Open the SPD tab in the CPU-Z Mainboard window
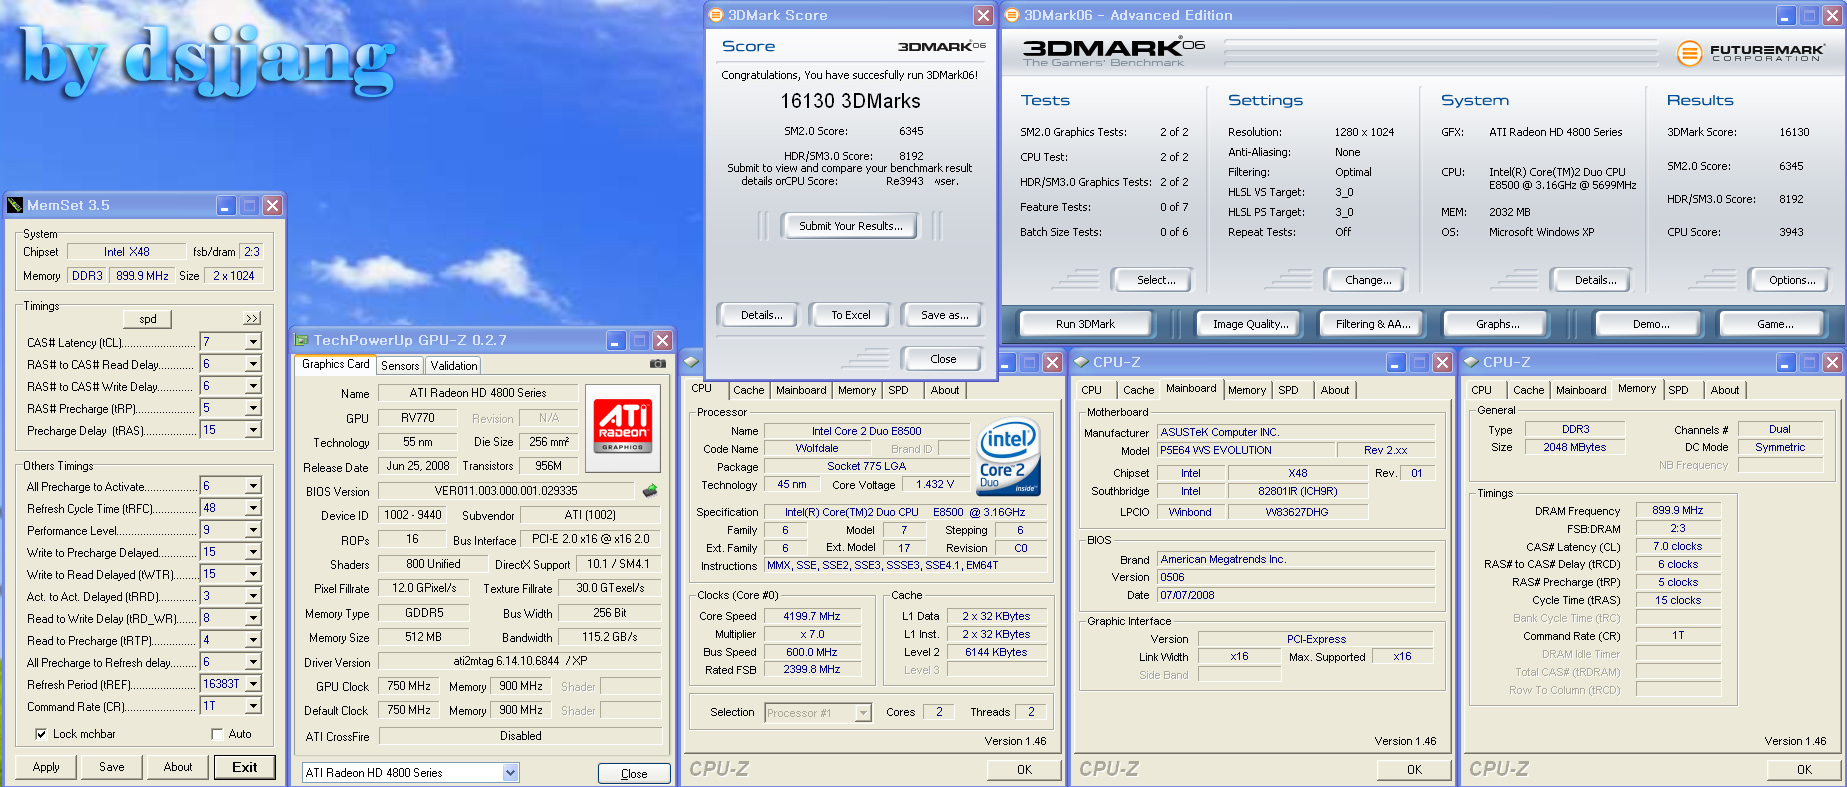Image resolution: width=1847 pixels, height=787 pixels. point(1288,390)
